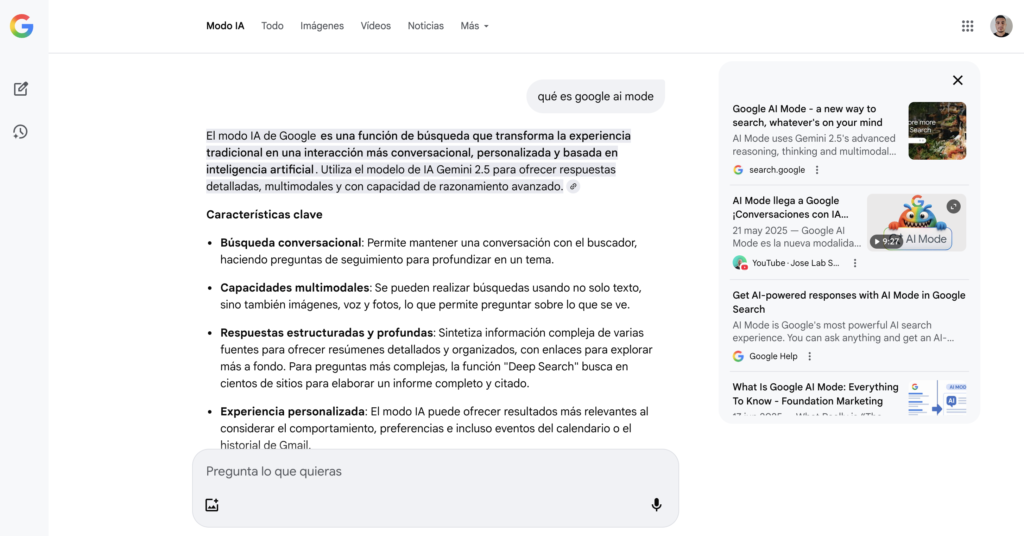Open options for the YouTube Jose Lab source
Screen dimensions: 1024x536
[855, 263]
